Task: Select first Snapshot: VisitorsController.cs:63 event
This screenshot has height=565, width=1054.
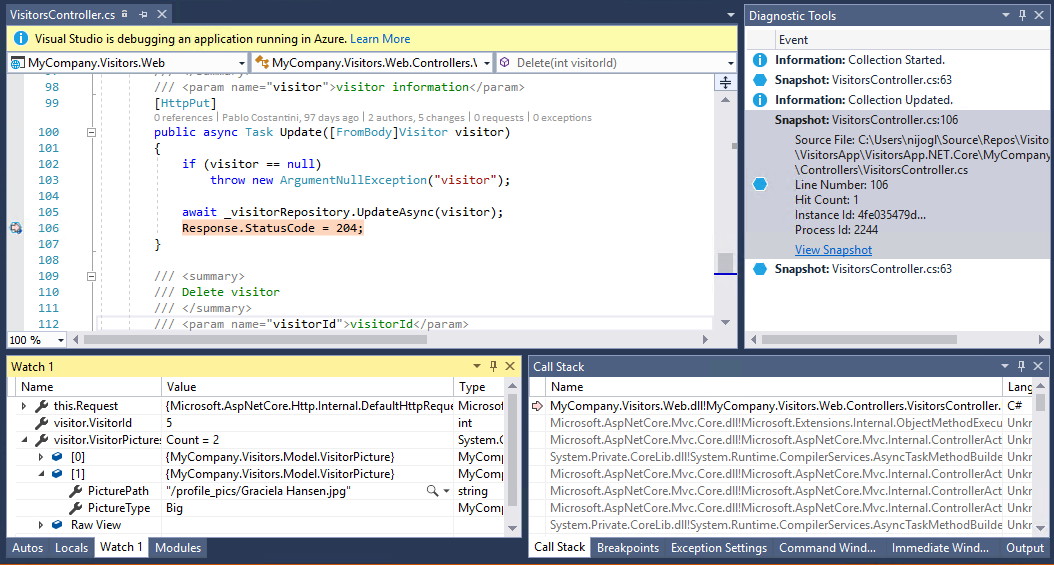Action: (862, 80)
